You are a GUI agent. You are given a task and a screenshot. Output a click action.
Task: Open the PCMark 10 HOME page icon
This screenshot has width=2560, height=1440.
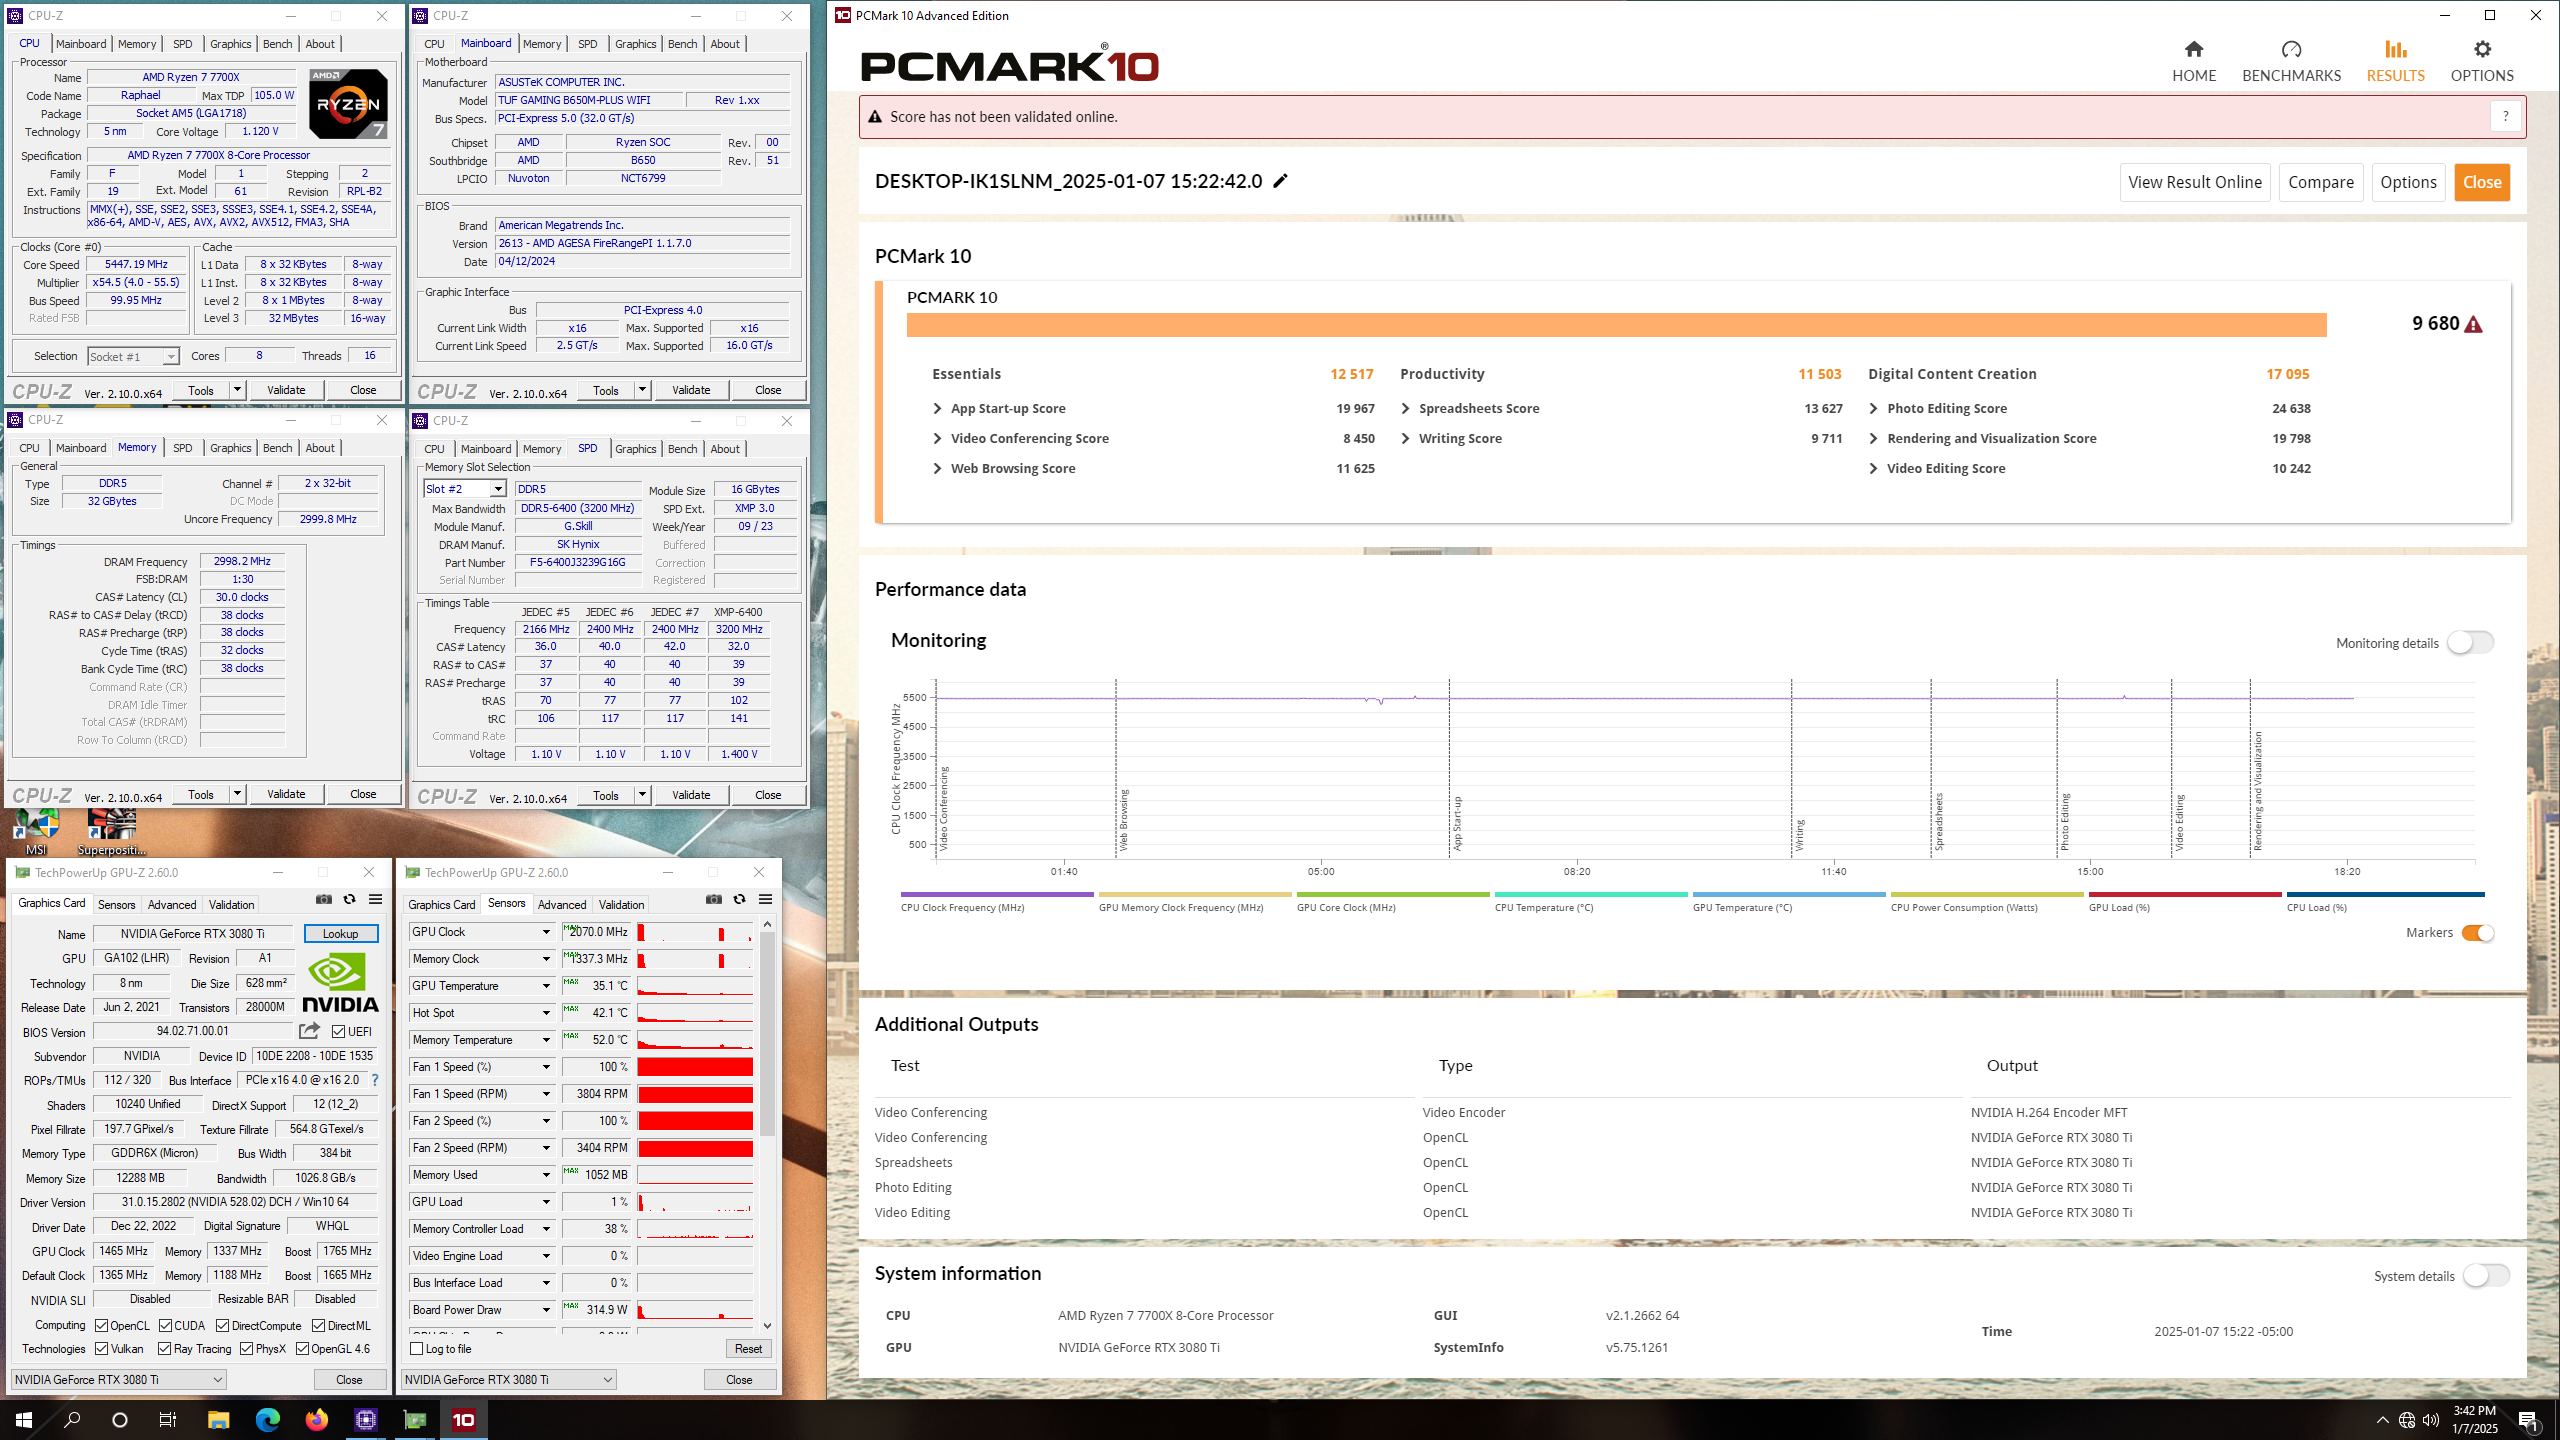(2193, 49)
